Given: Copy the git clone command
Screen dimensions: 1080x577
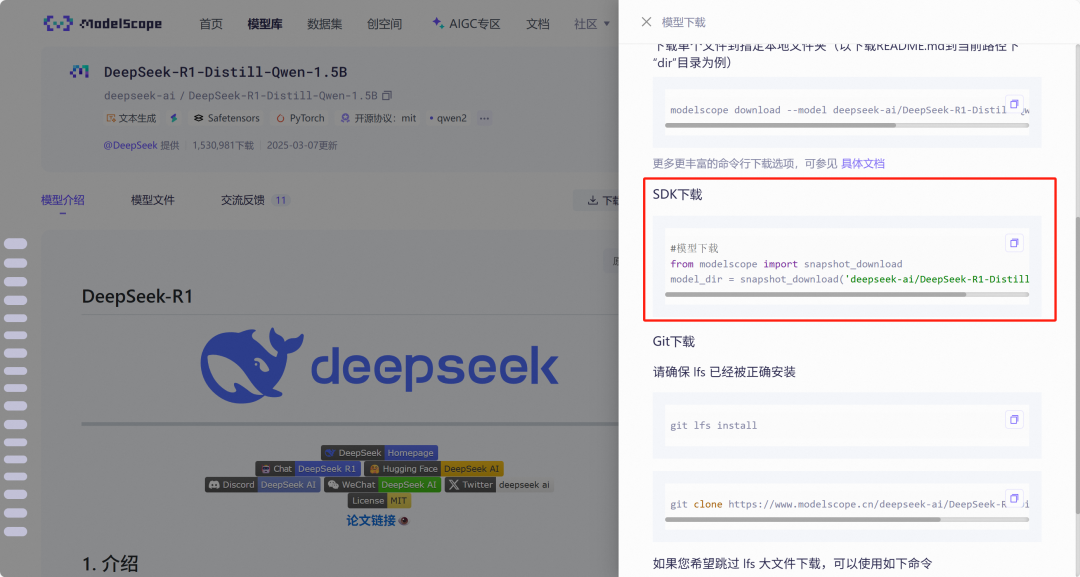Looking at the screenshot, I should tap(1014, 498).
